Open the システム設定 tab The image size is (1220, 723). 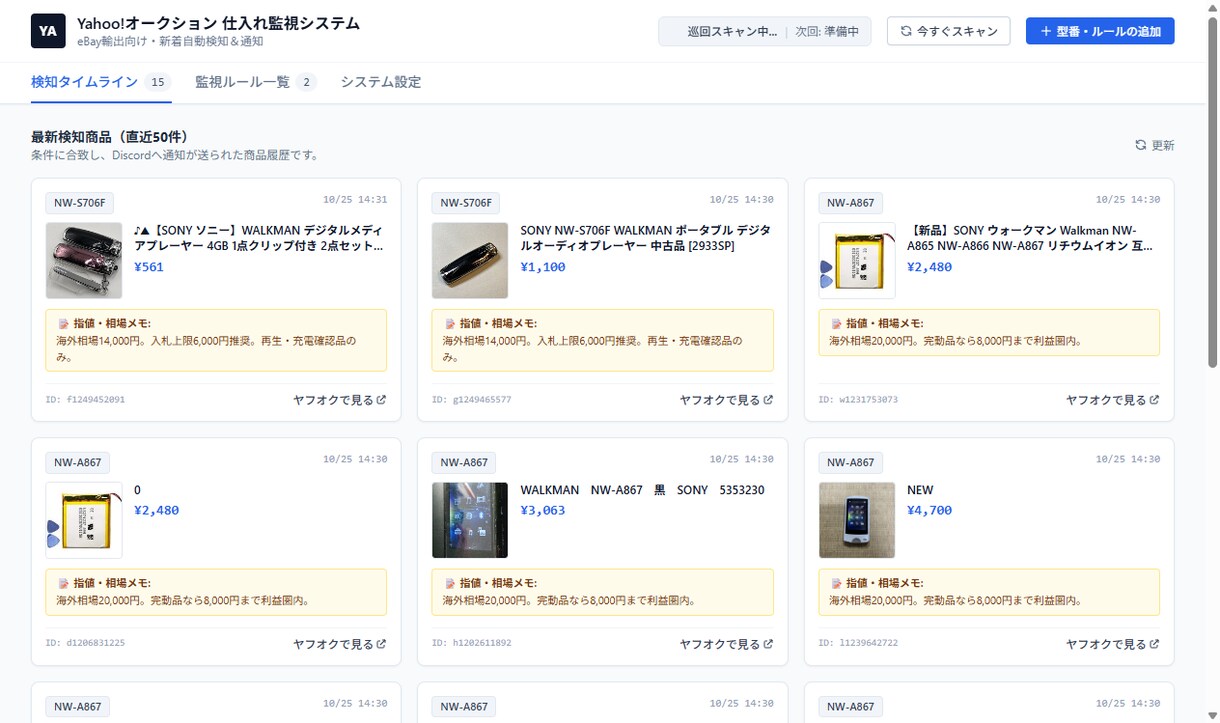click(x=381, y=82)
